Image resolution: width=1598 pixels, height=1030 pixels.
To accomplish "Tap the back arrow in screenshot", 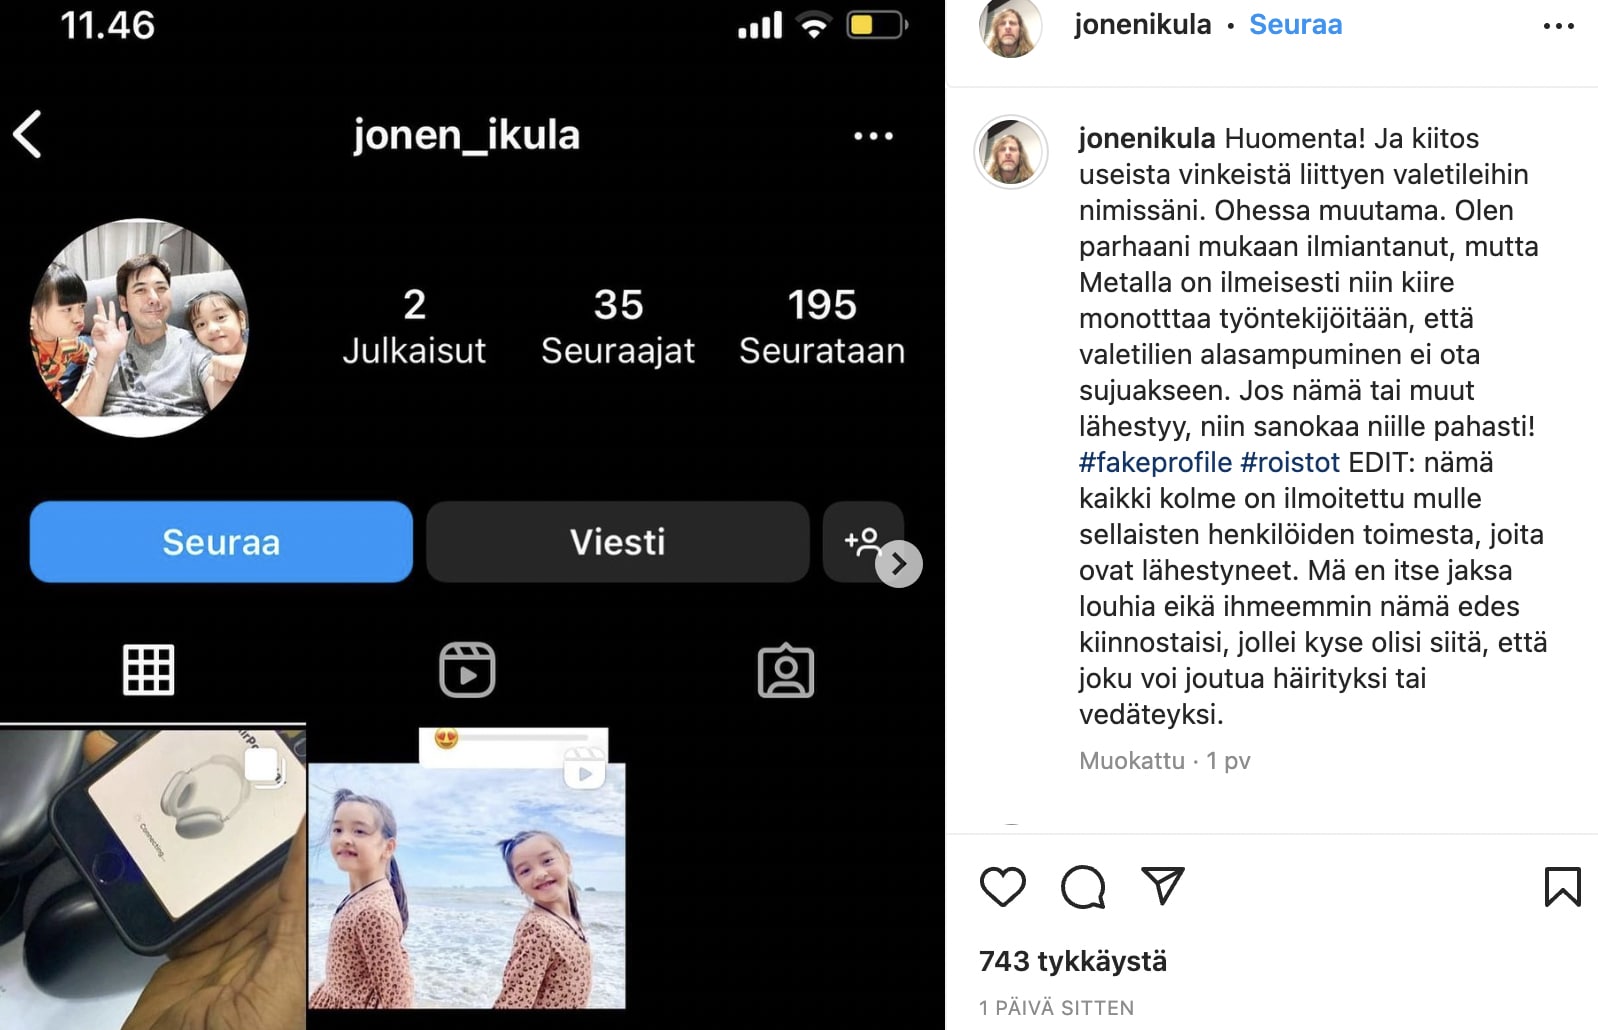I will pyautogui.click(x=28, y=134).
